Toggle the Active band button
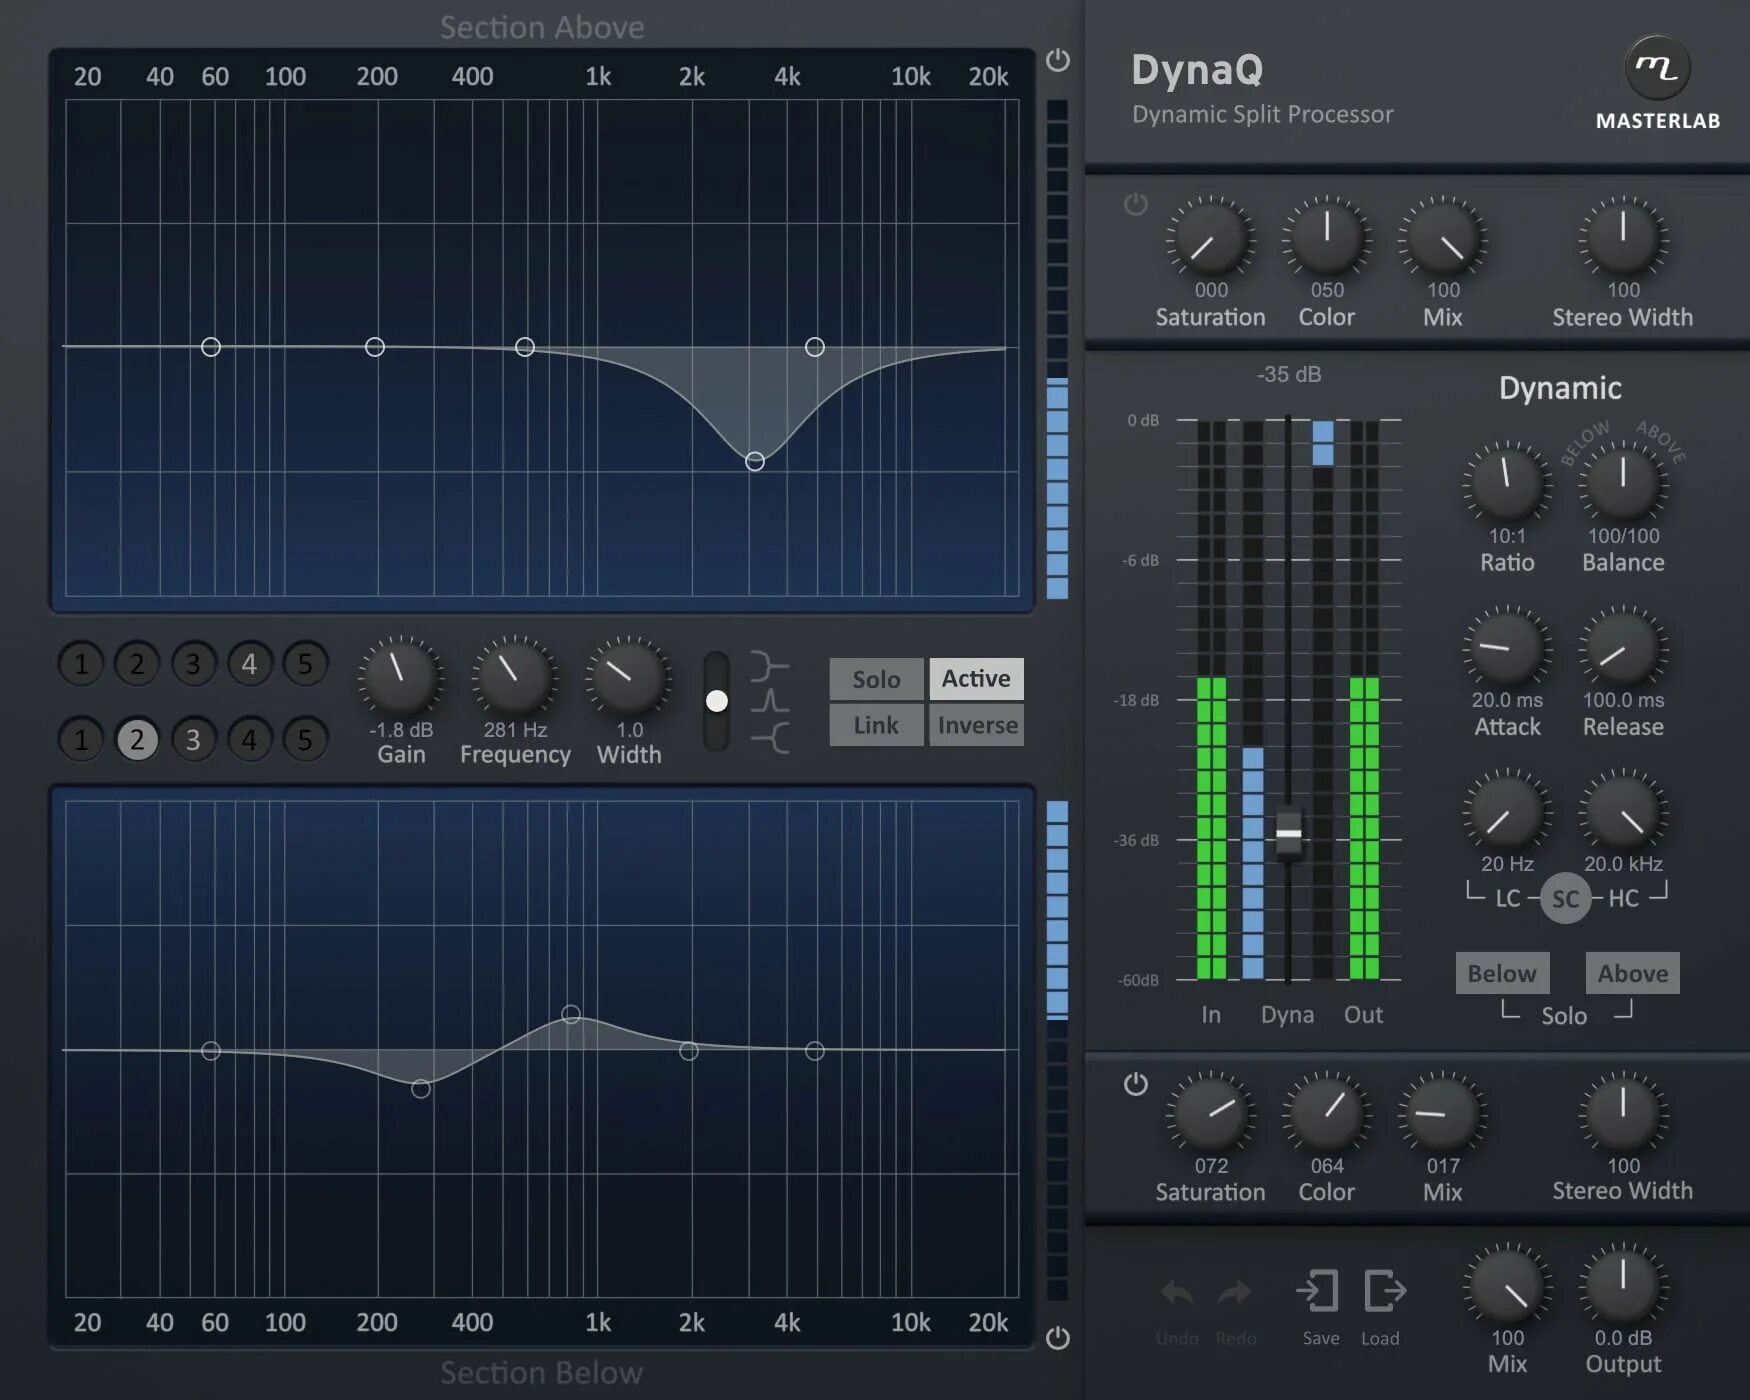This screenshot has width=1750, height=1400. coord(976,678)
